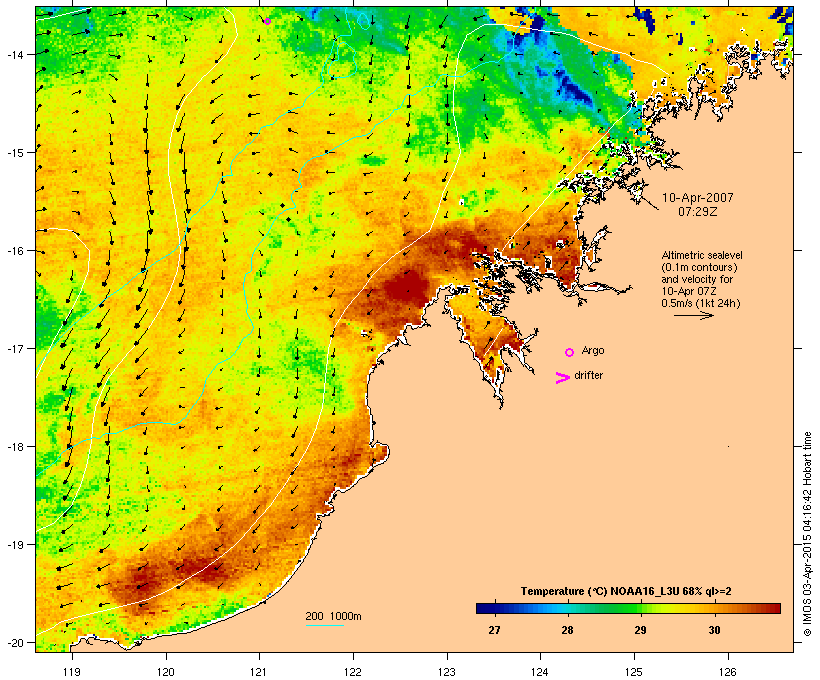Click the latitude label -19
The image size is (820, 680).
click(x=14, y=545)
